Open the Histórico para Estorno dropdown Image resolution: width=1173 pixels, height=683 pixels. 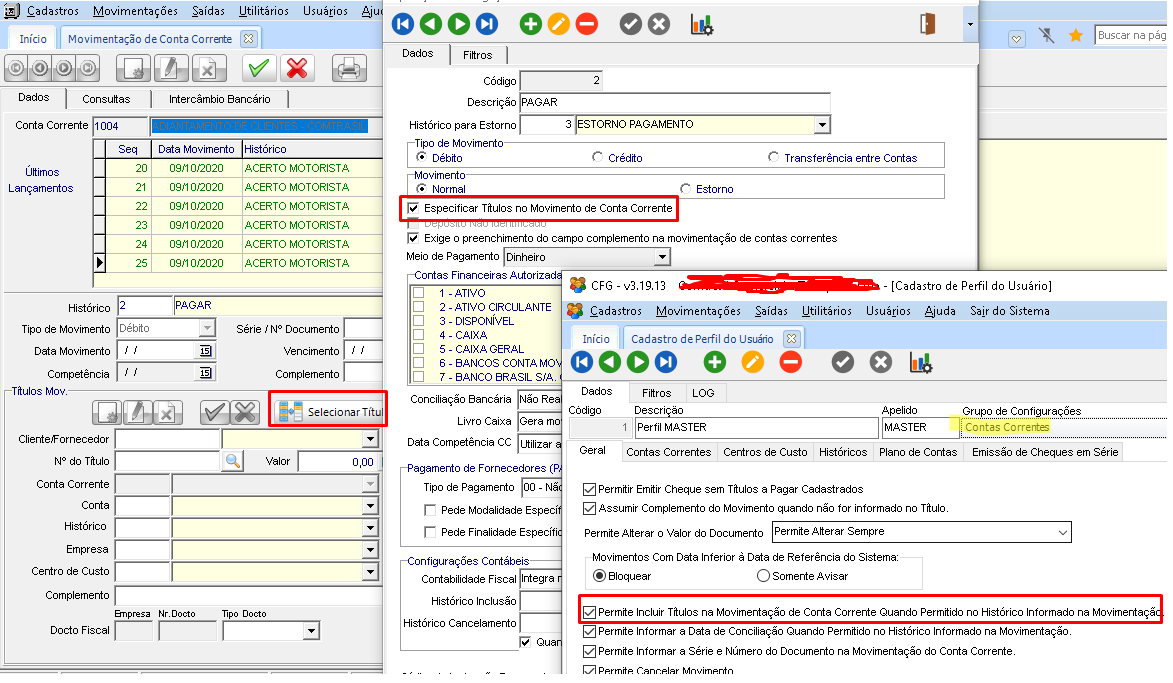(821, 125)
